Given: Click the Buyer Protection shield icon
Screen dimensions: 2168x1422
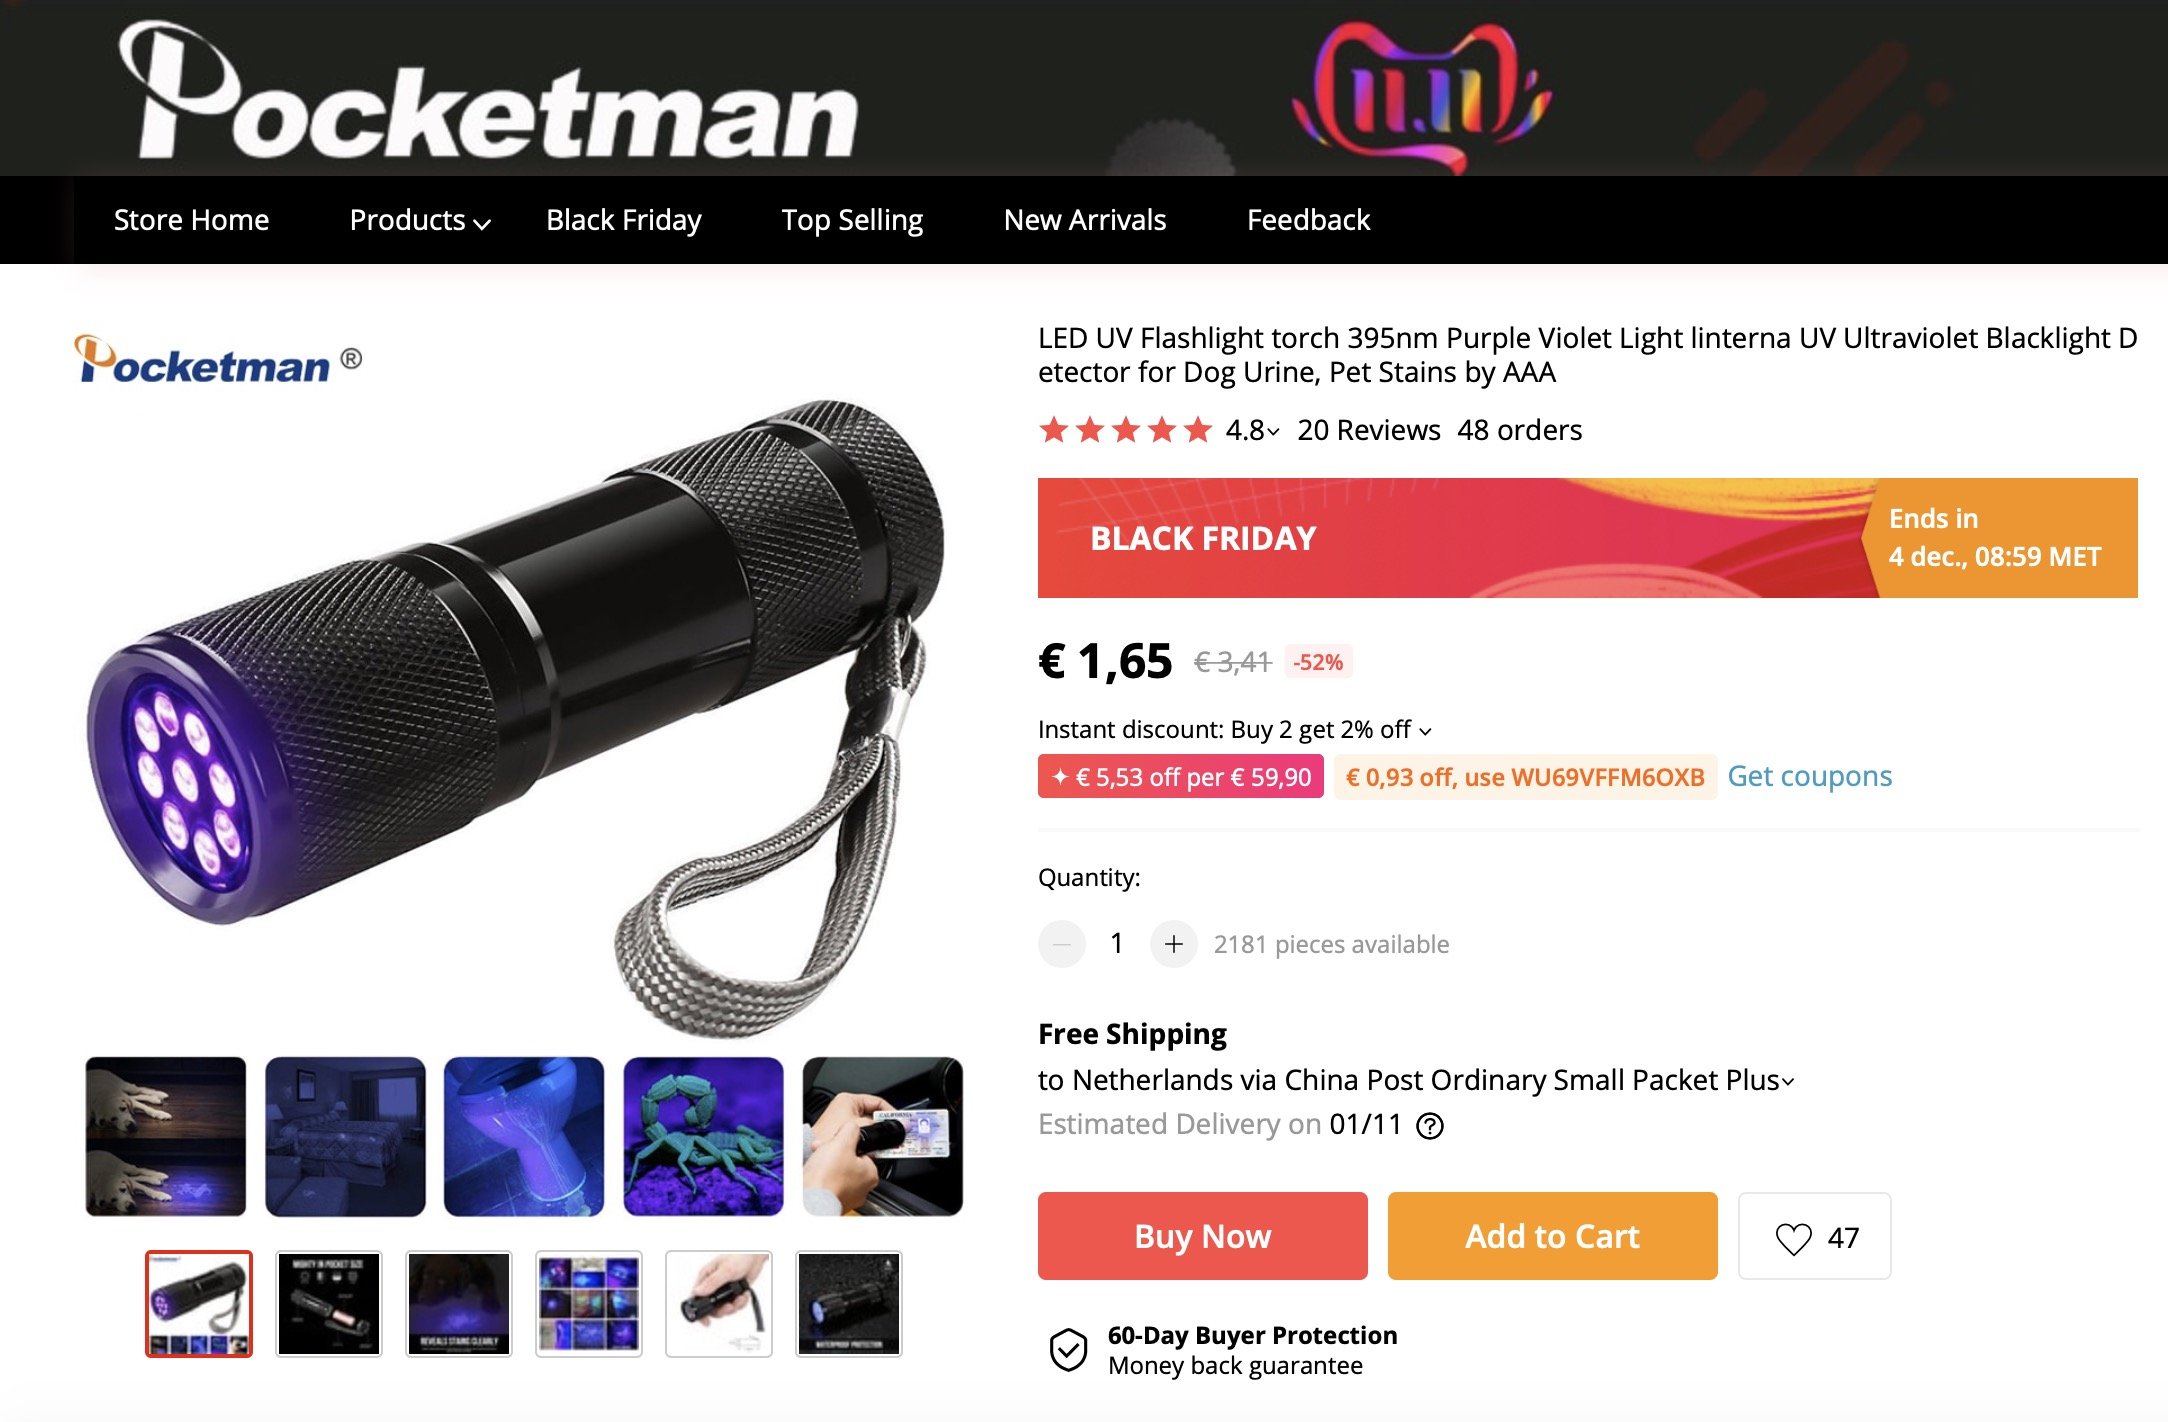Looking at the screenshot, I should tap(1068, 1350).
